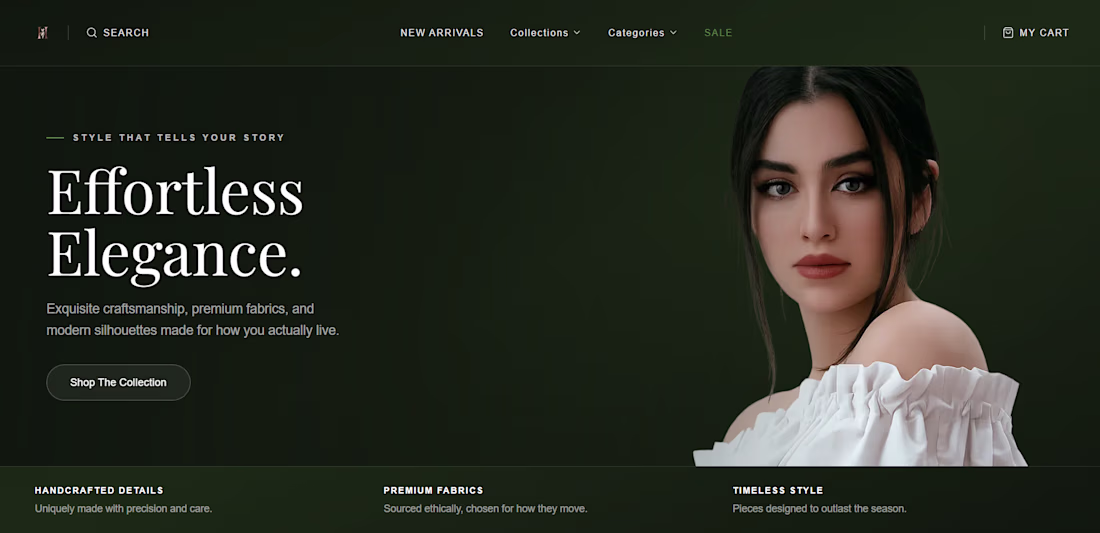This screenshot has width=1100, height=533.
Task: Visit the SALE page
Action: click(x=718, y=33)
